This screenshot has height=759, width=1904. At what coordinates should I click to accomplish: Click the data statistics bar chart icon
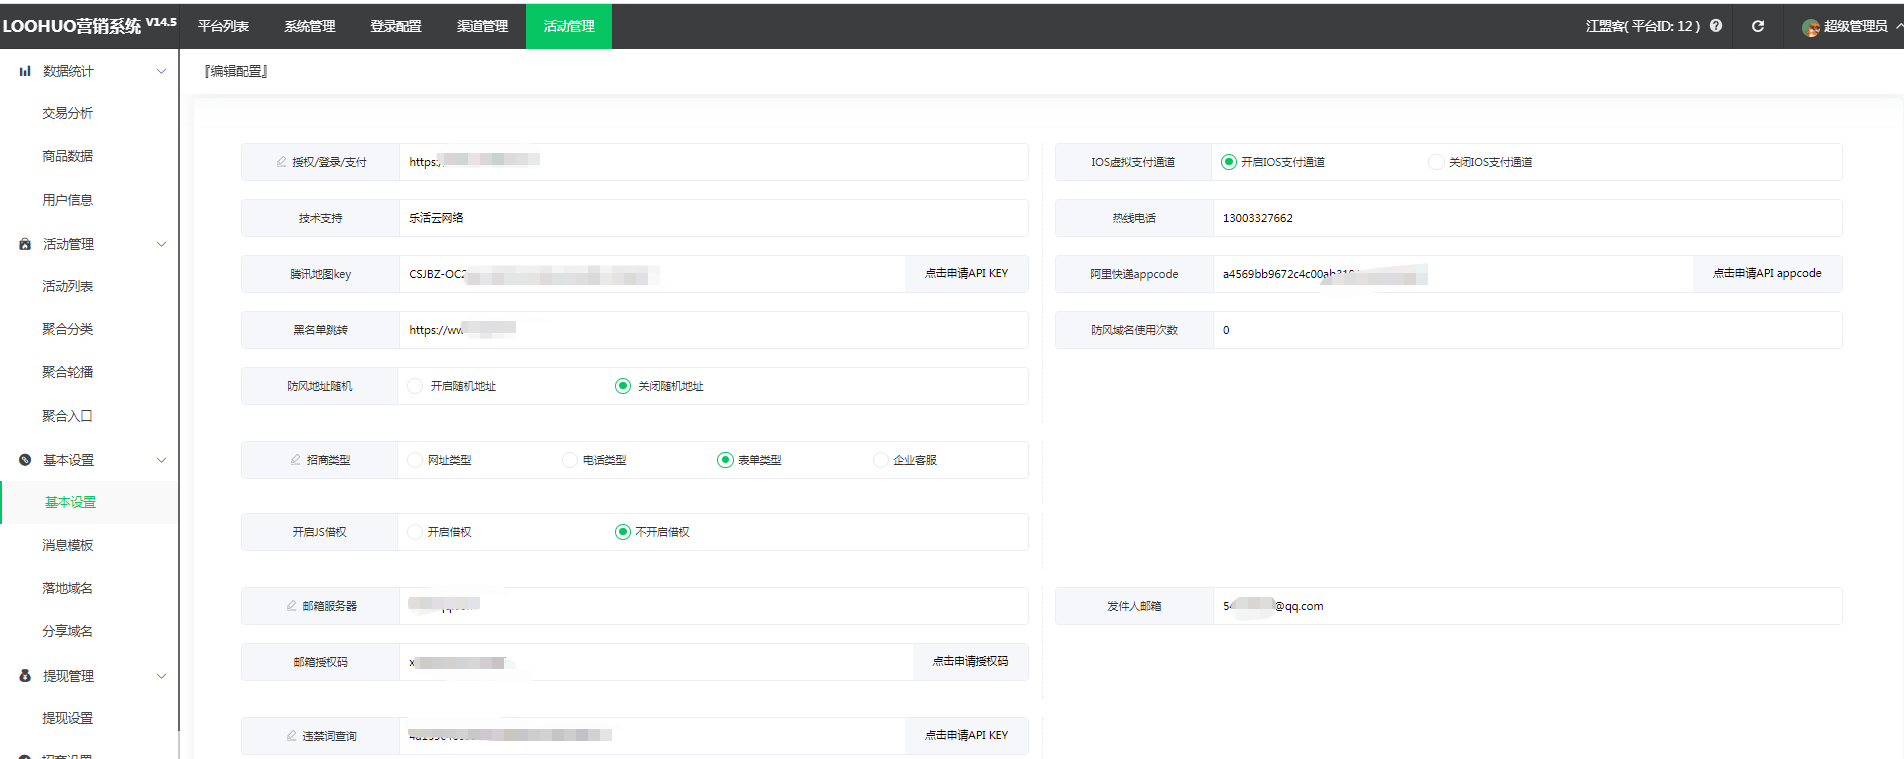pyautogui.click(x=25, y=71)
